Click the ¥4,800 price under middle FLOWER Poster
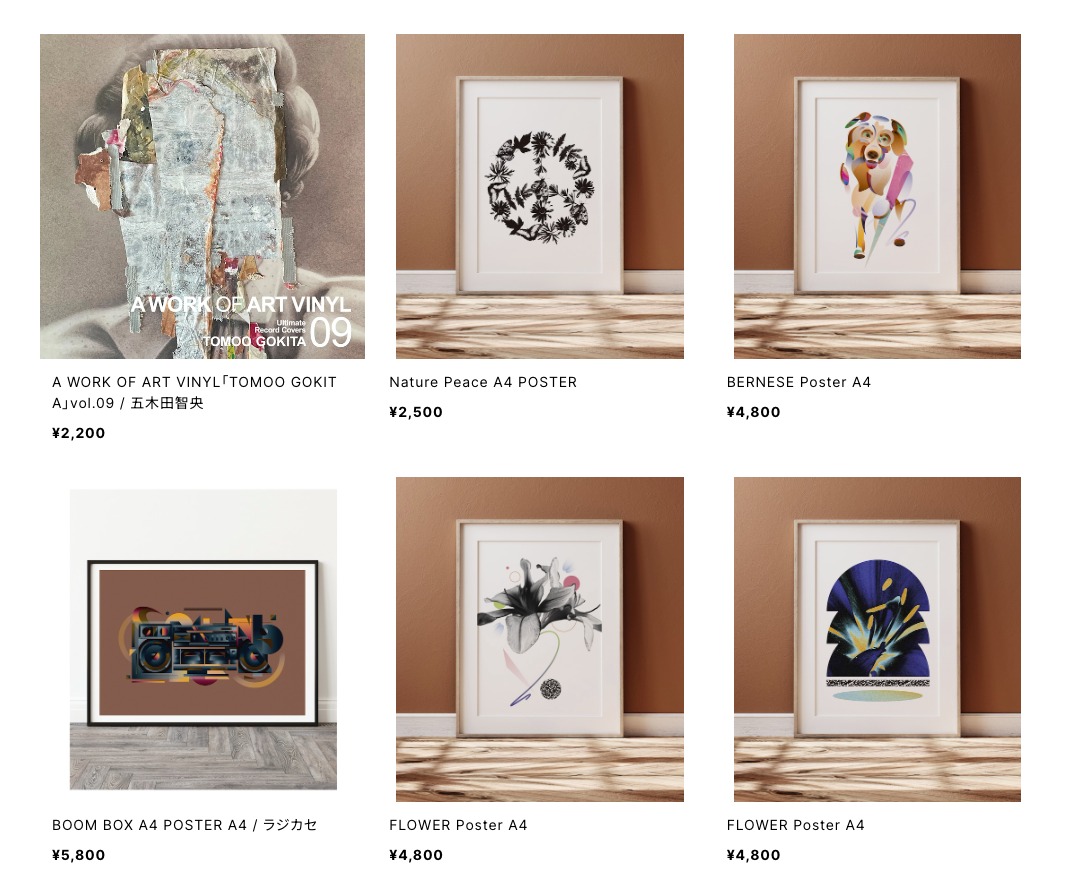 click(x=416, y=855)
